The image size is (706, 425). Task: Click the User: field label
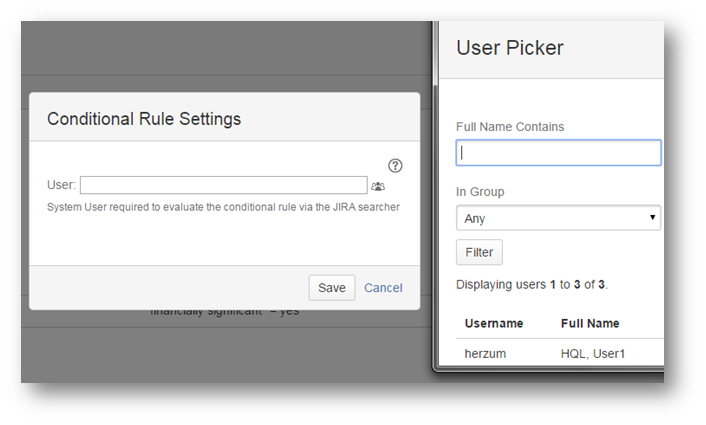coord(61,185)
